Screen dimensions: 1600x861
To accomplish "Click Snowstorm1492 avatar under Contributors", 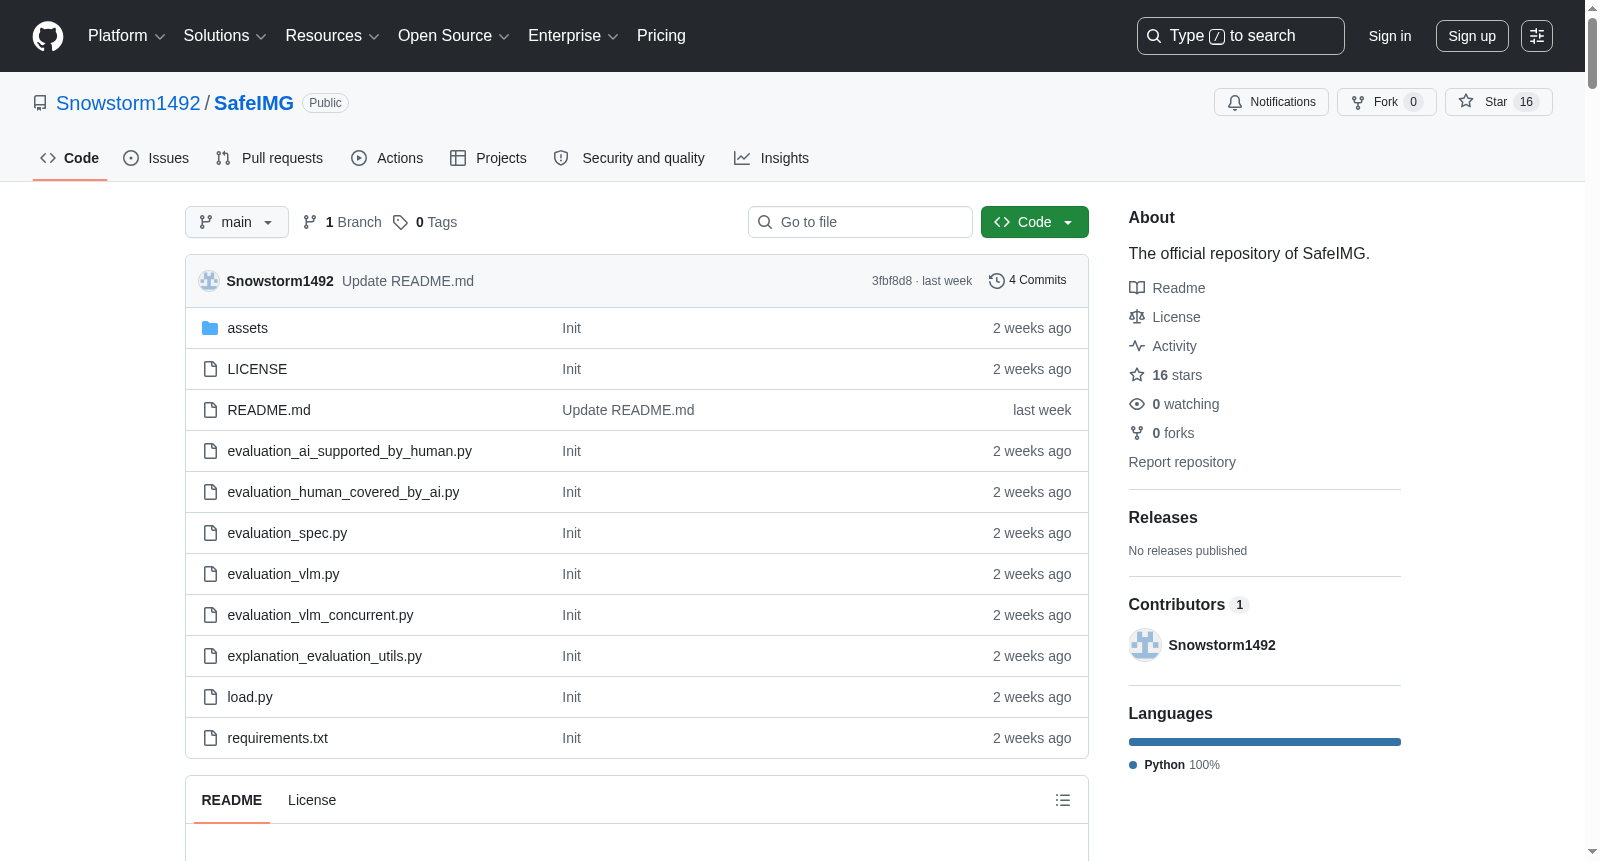I will 1145,645.
